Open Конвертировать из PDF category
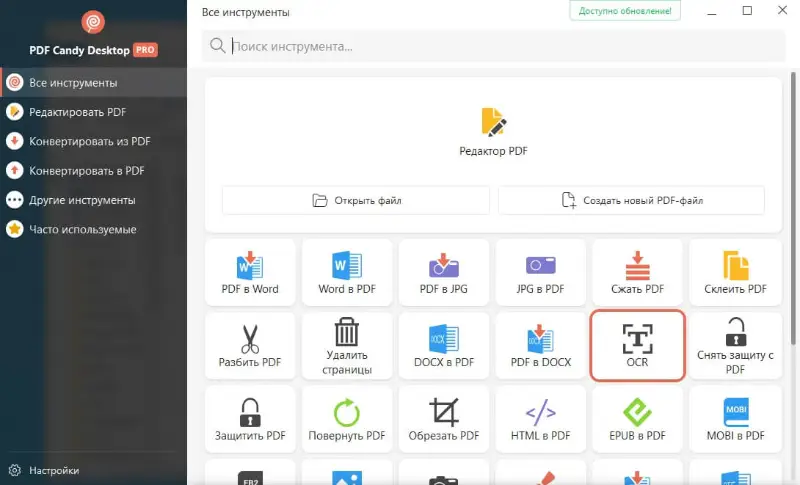The height and width of the screenshot is (485, 800). (93, 141)
